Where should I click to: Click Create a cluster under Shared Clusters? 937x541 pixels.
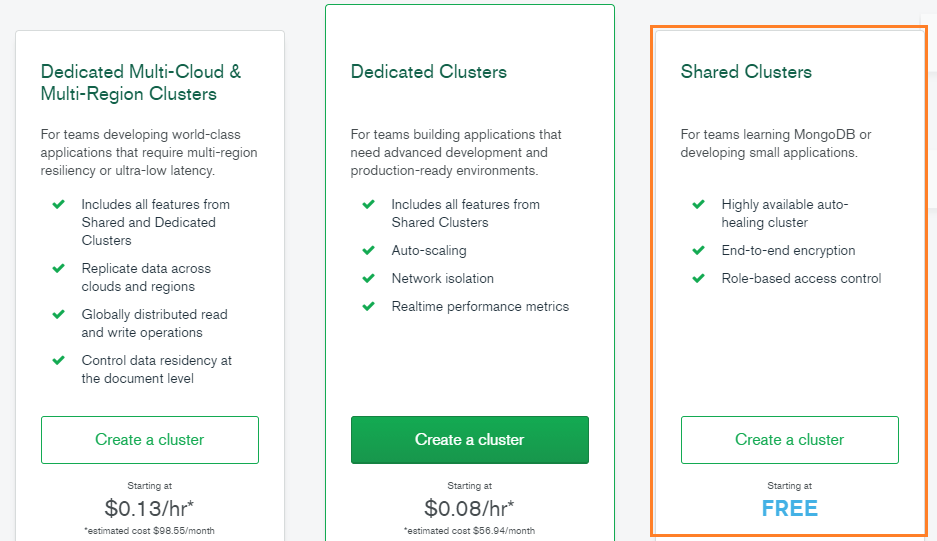coord(789,440)
